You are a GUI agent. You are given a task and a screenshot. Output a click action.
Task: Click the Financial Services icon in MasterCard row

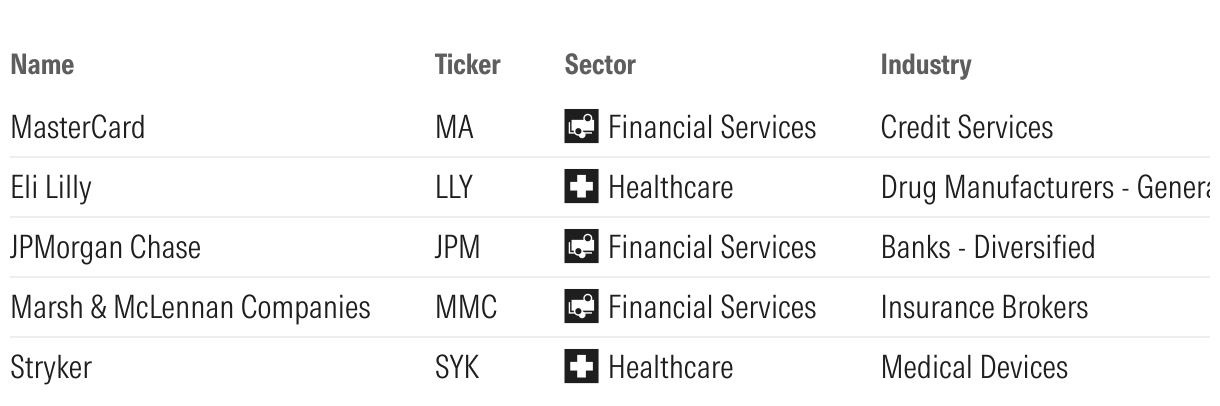[581, 128]
